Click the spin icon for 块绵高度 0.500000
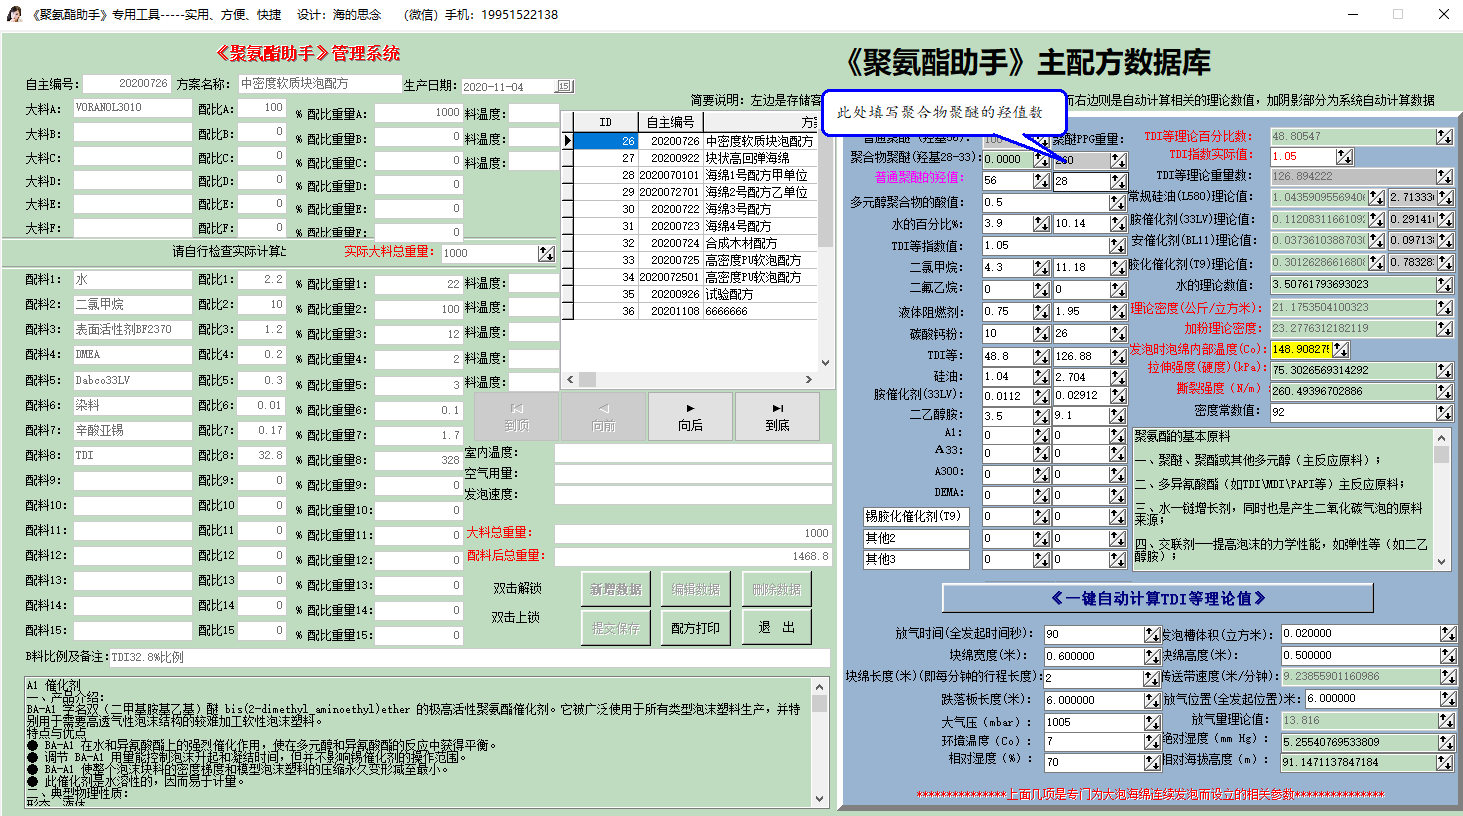Viewport: 1463px width, 816px height. pos(1448,656)
